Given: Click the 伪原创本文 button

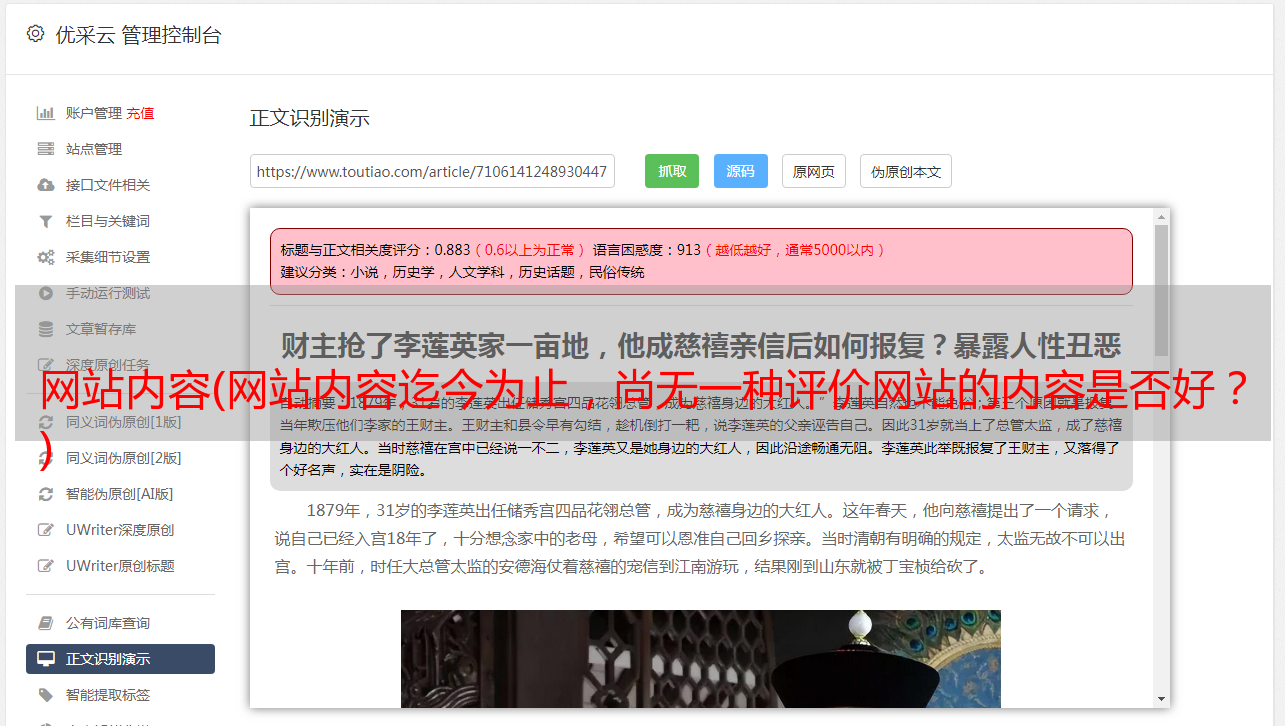Looking at the screenshot, I should [906, 171].
